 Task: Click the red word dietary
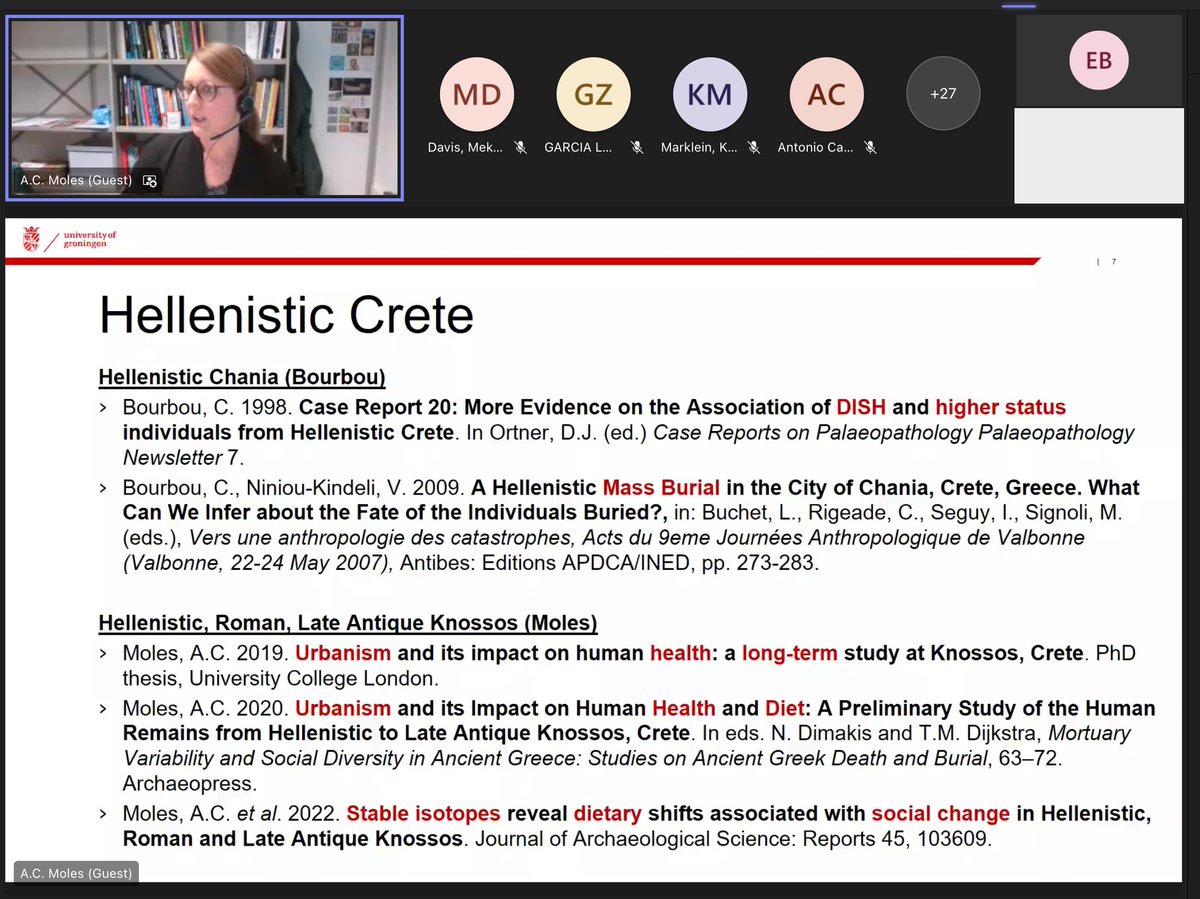(x=608, y=813)
